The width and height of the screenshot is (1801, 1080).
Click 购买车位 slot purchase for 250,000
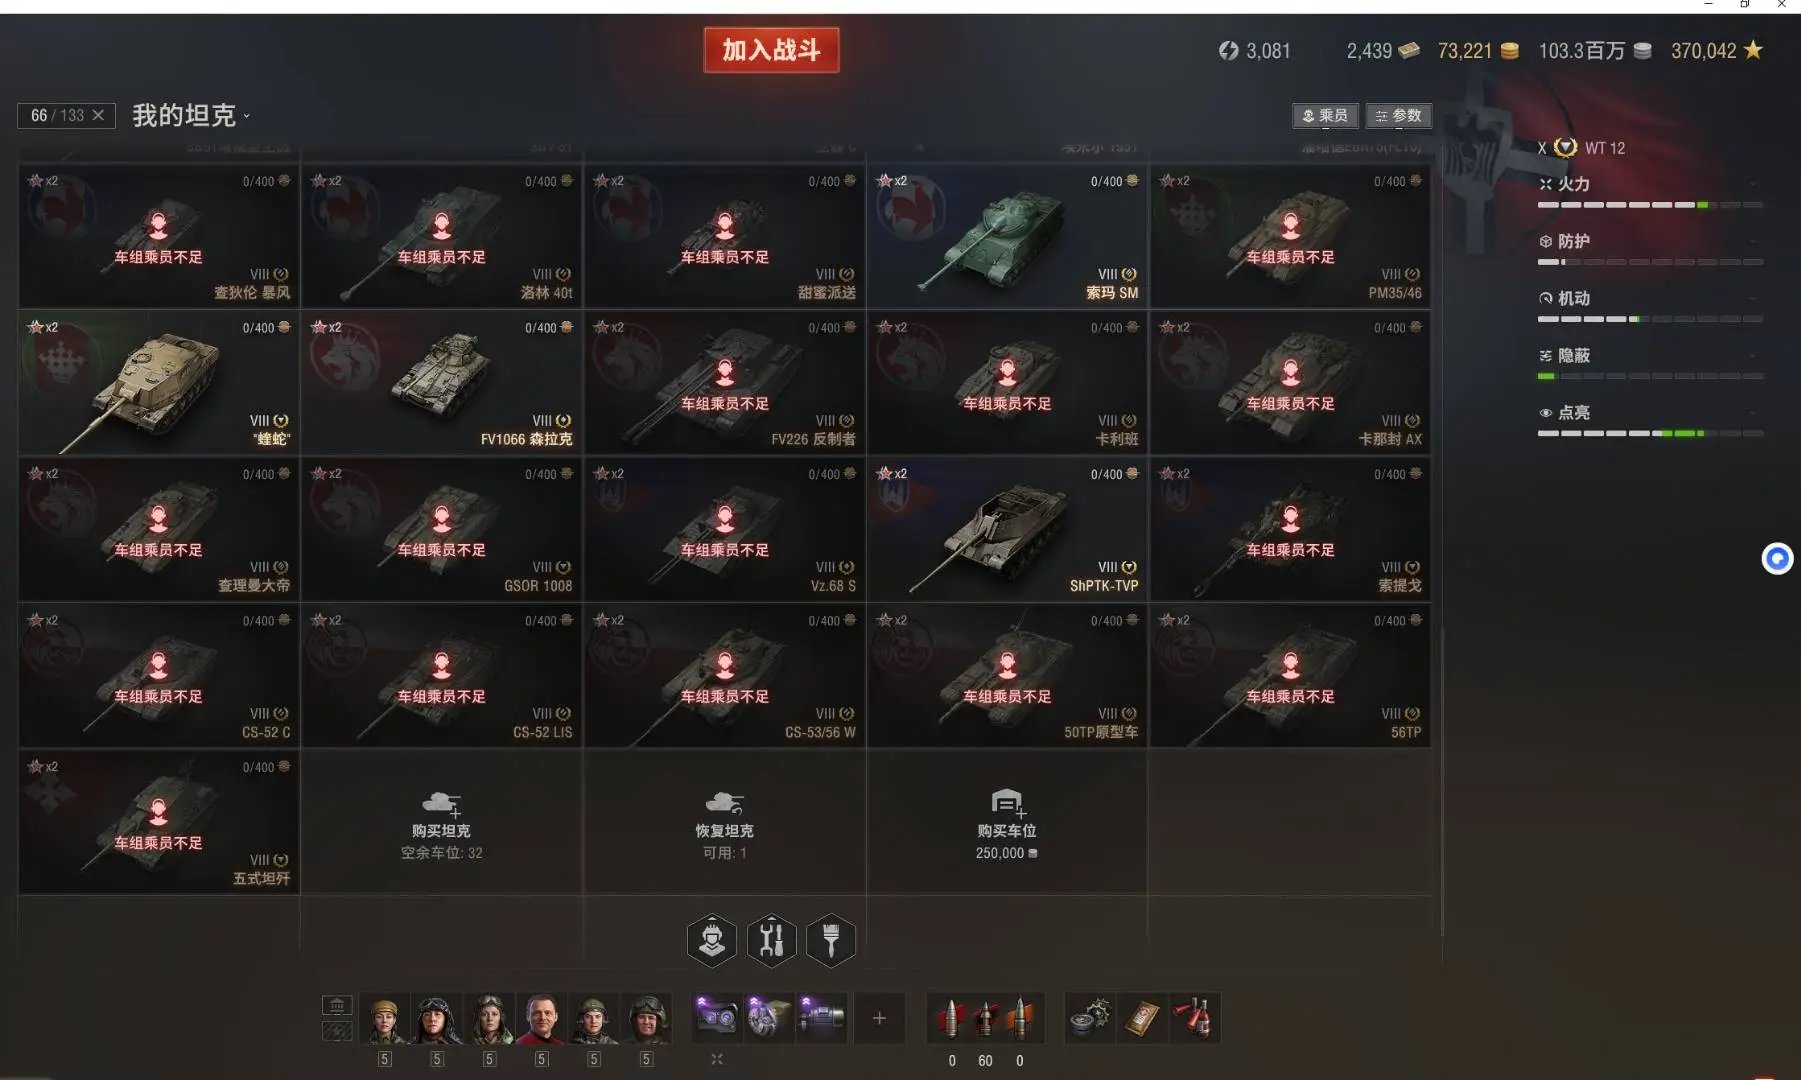pyautogui.click(x=1007, y=822)
